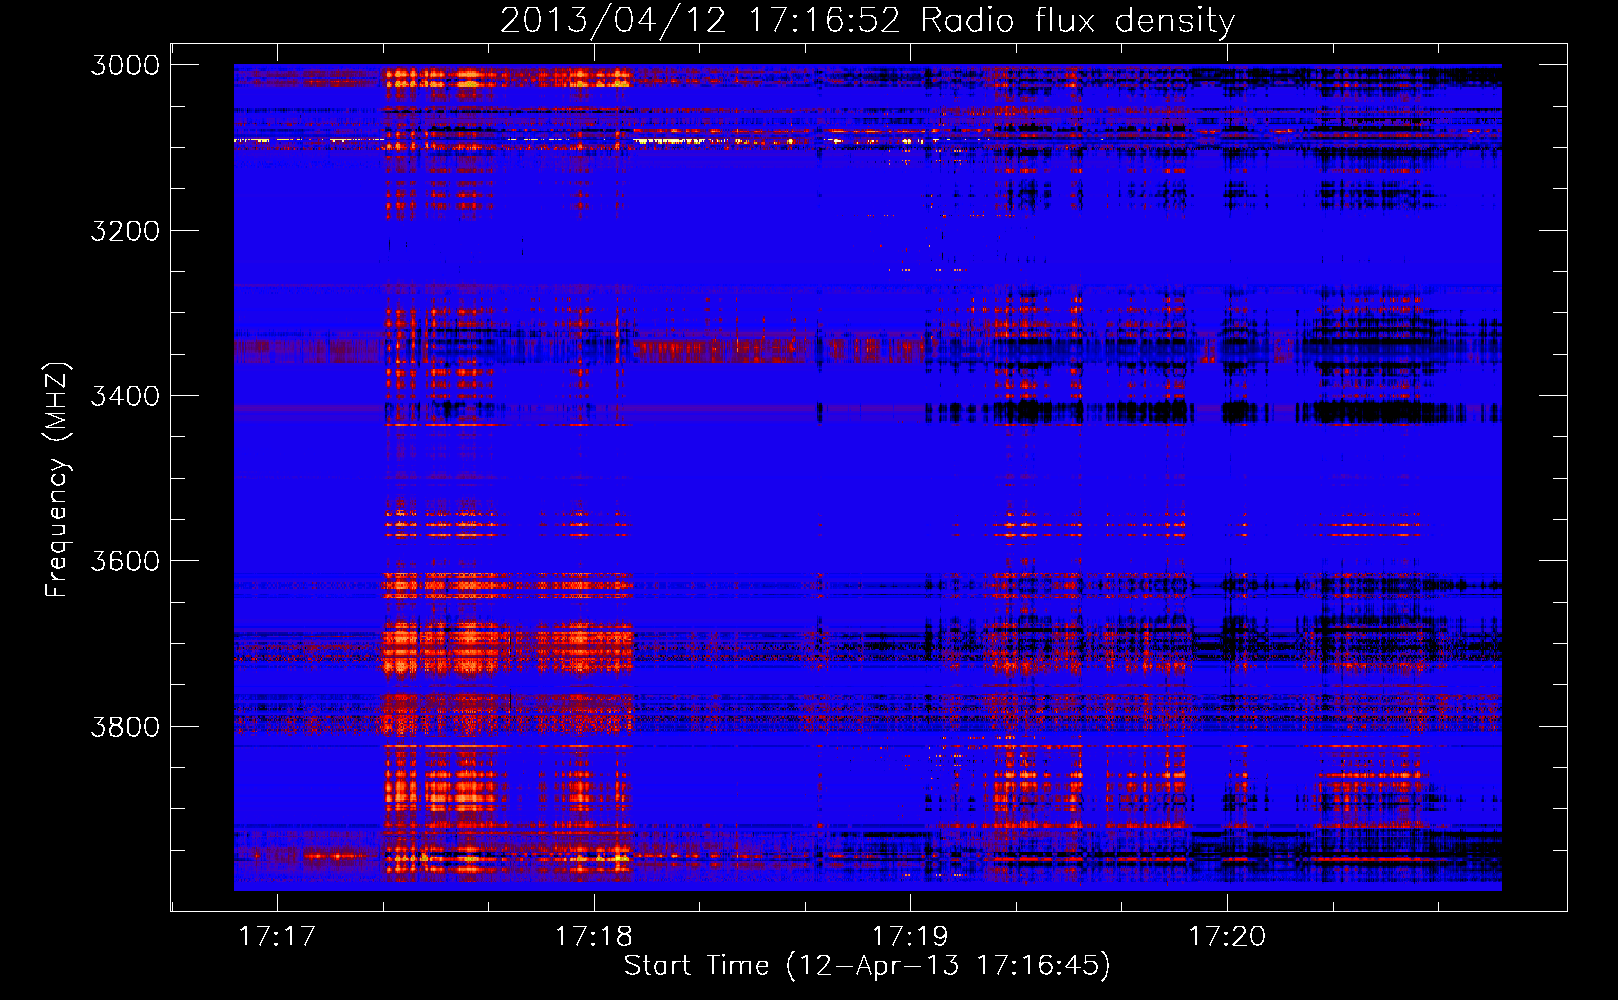Select the 3200 frequency axis label
1618x1000 pixels.
(x=125, y=231)
